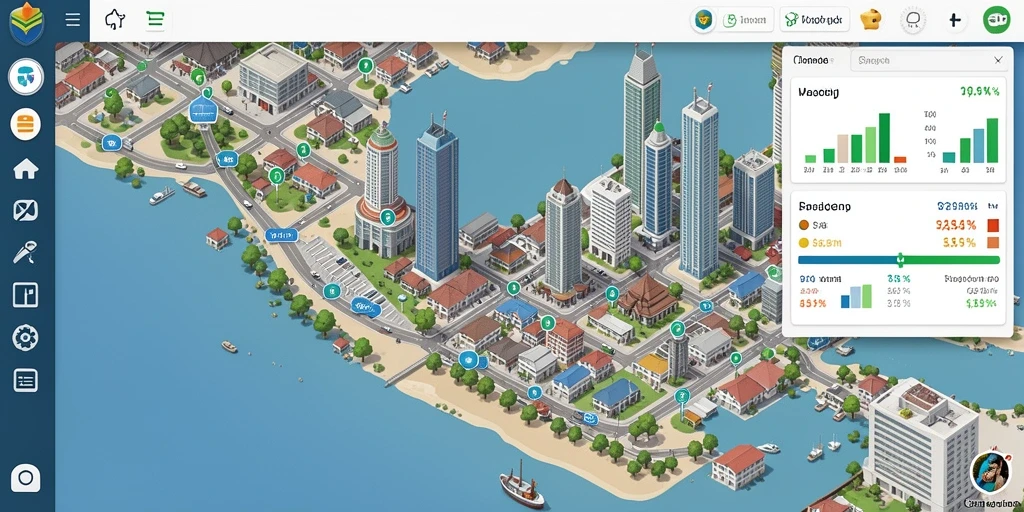Click the orange percentage at the panel's bottom left
Screen dimensions: 1024x512
(x=813, y=303)
